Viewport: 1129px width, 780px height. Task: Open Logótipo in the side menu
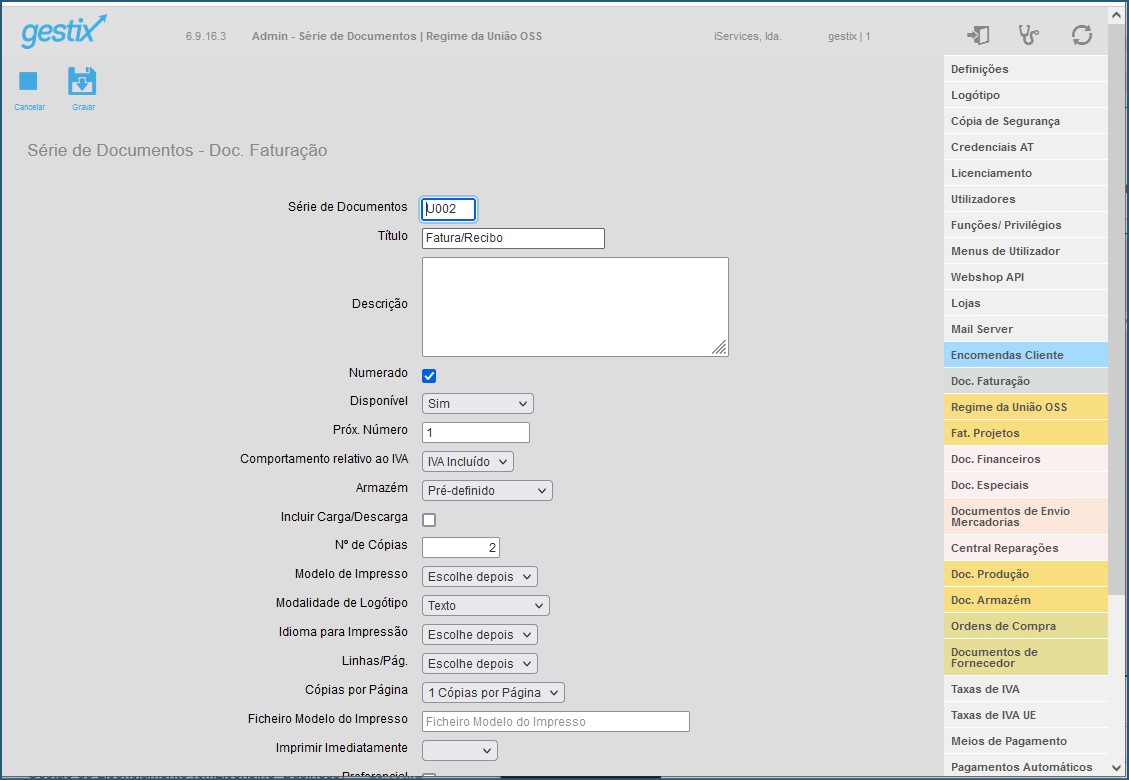(1025, 95)
